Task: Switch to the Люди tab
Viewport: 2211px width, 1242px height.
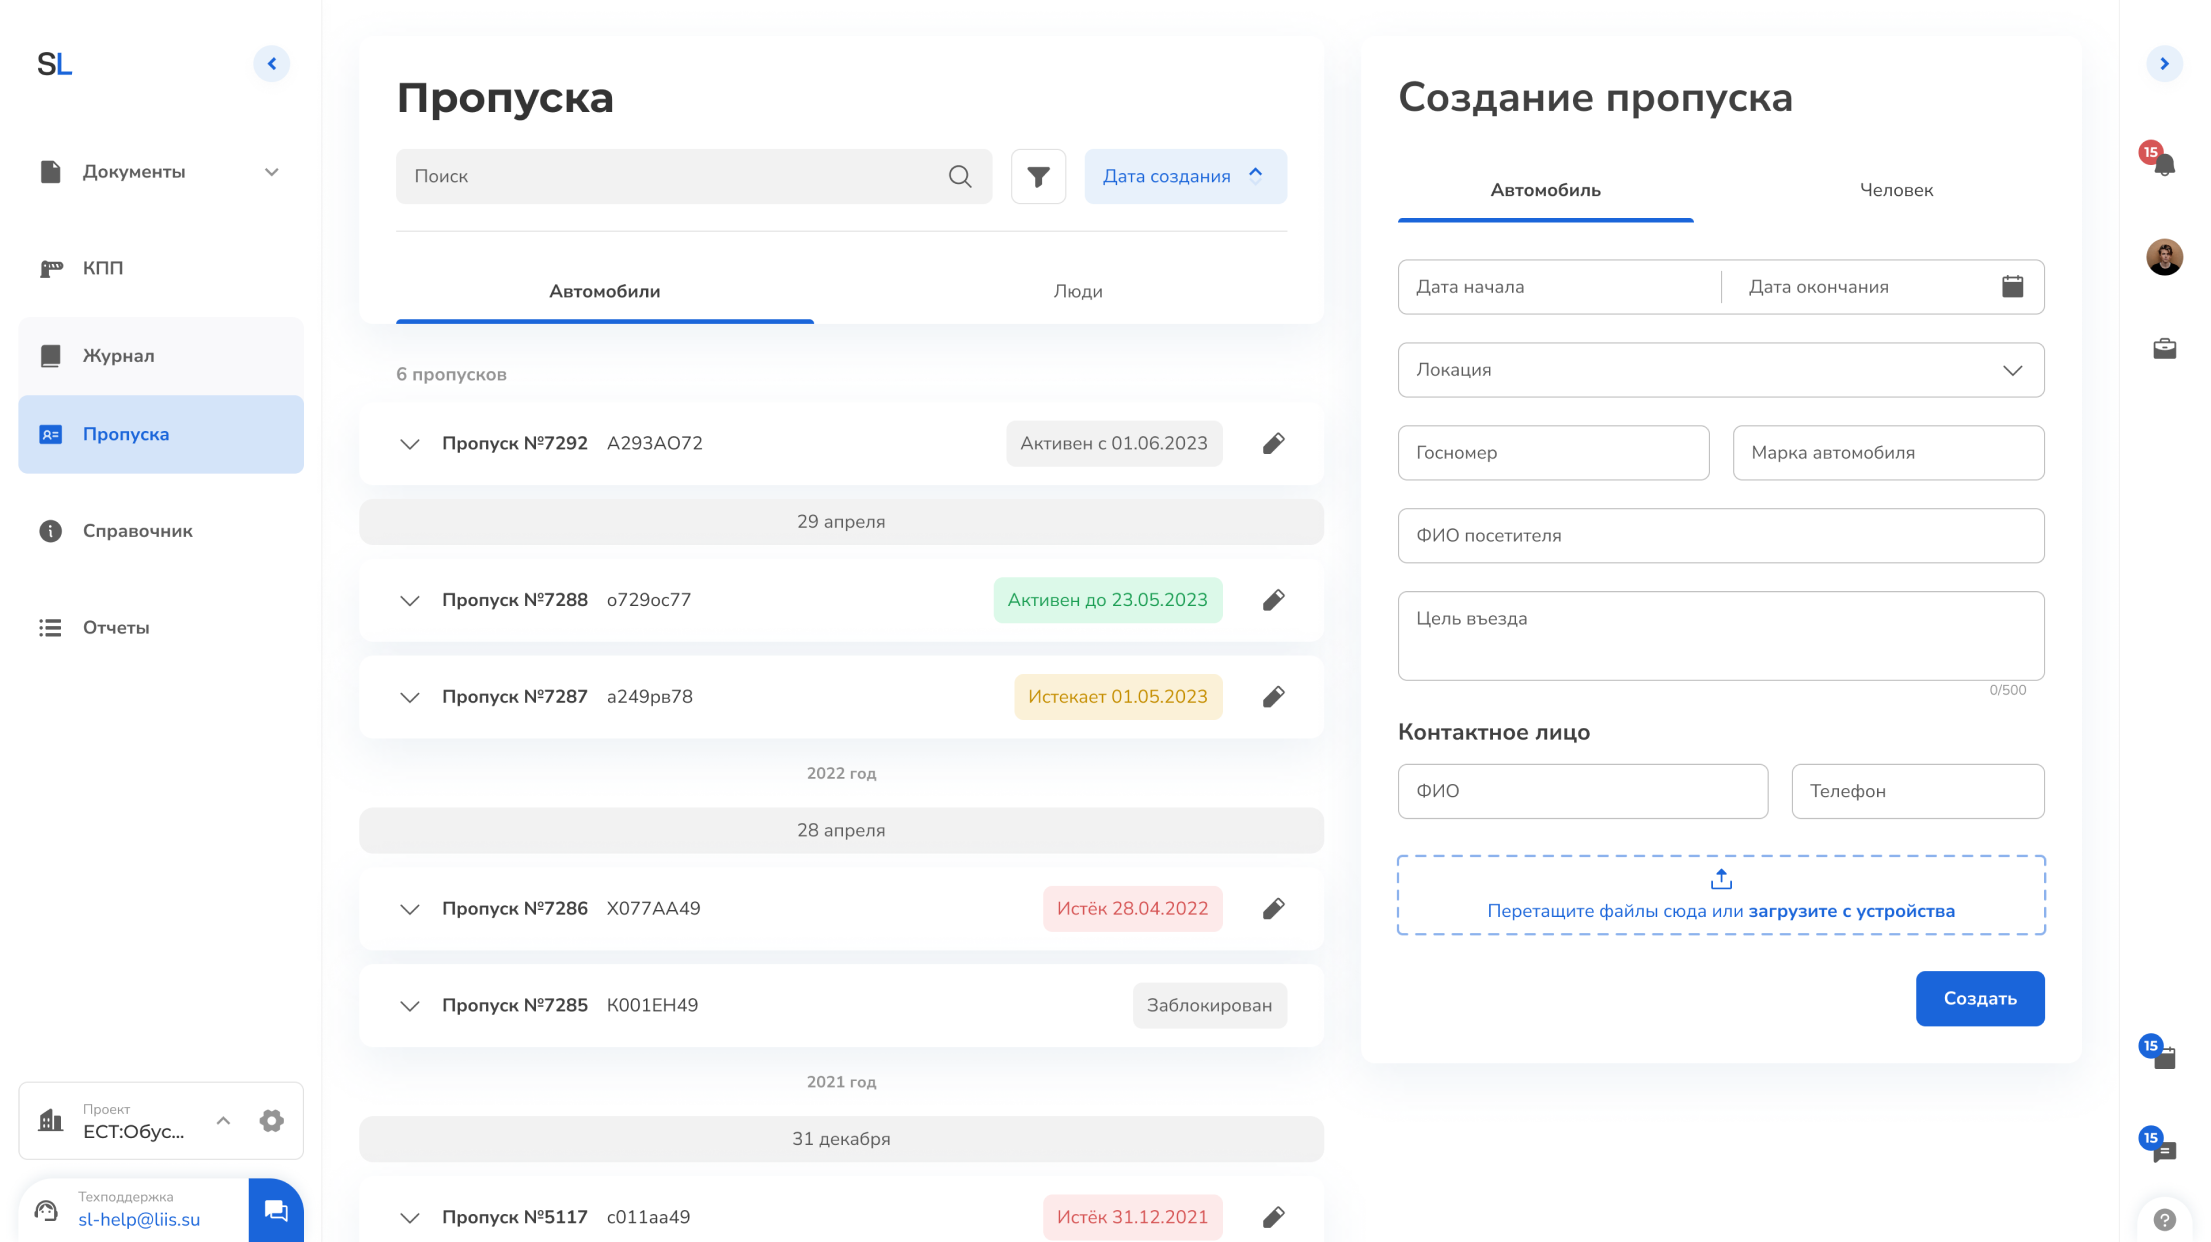Action: [x=1078, y=291]
